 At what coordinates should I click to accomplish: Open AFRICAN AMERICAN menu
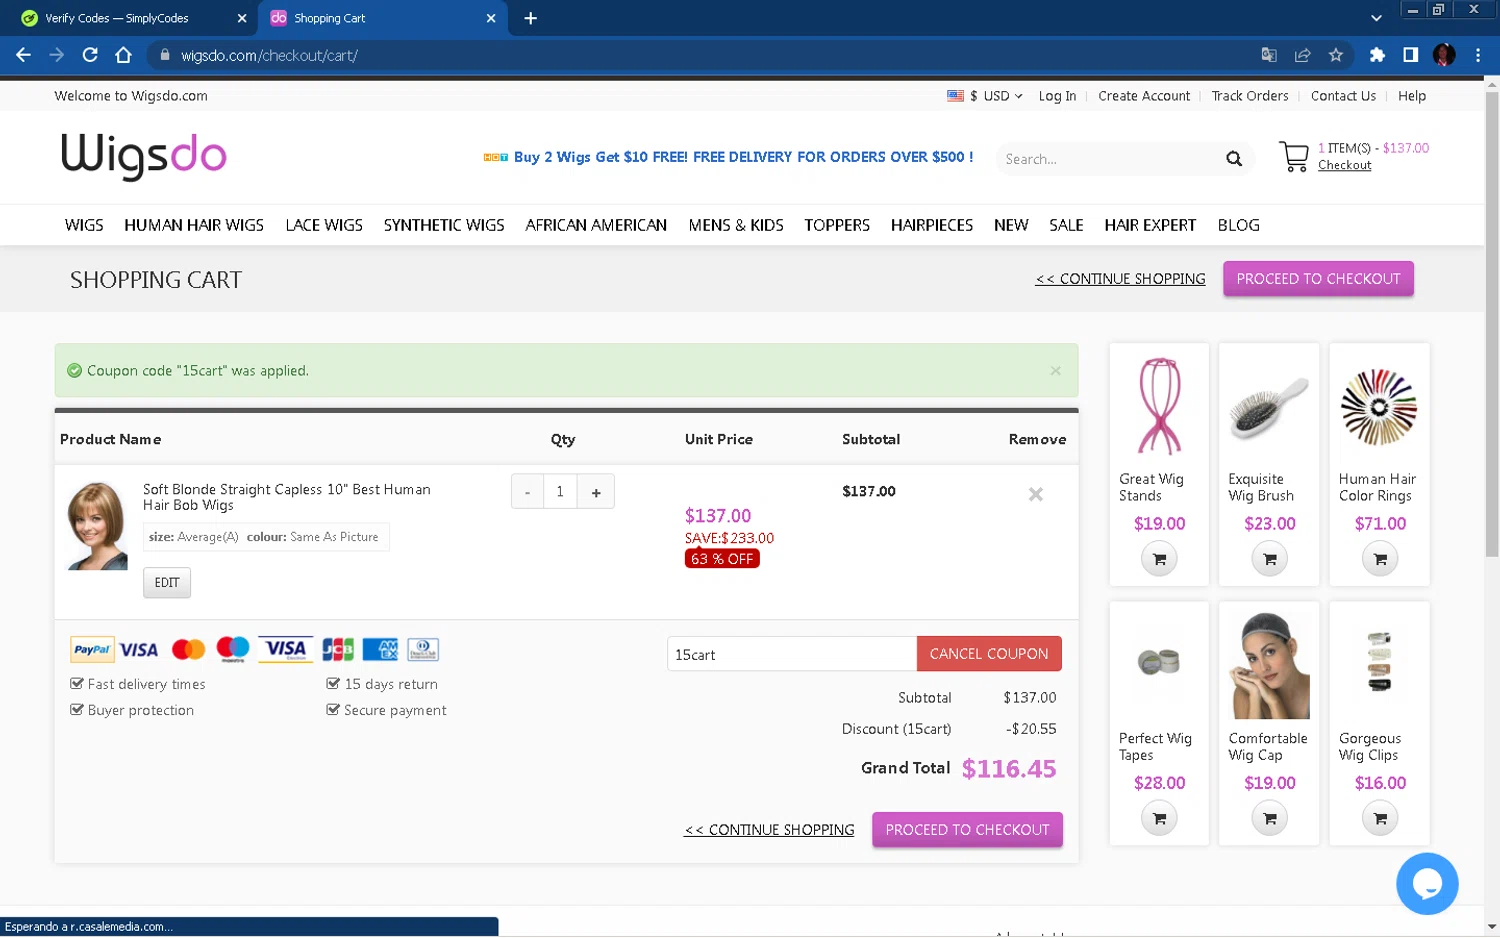coord(596,226)
